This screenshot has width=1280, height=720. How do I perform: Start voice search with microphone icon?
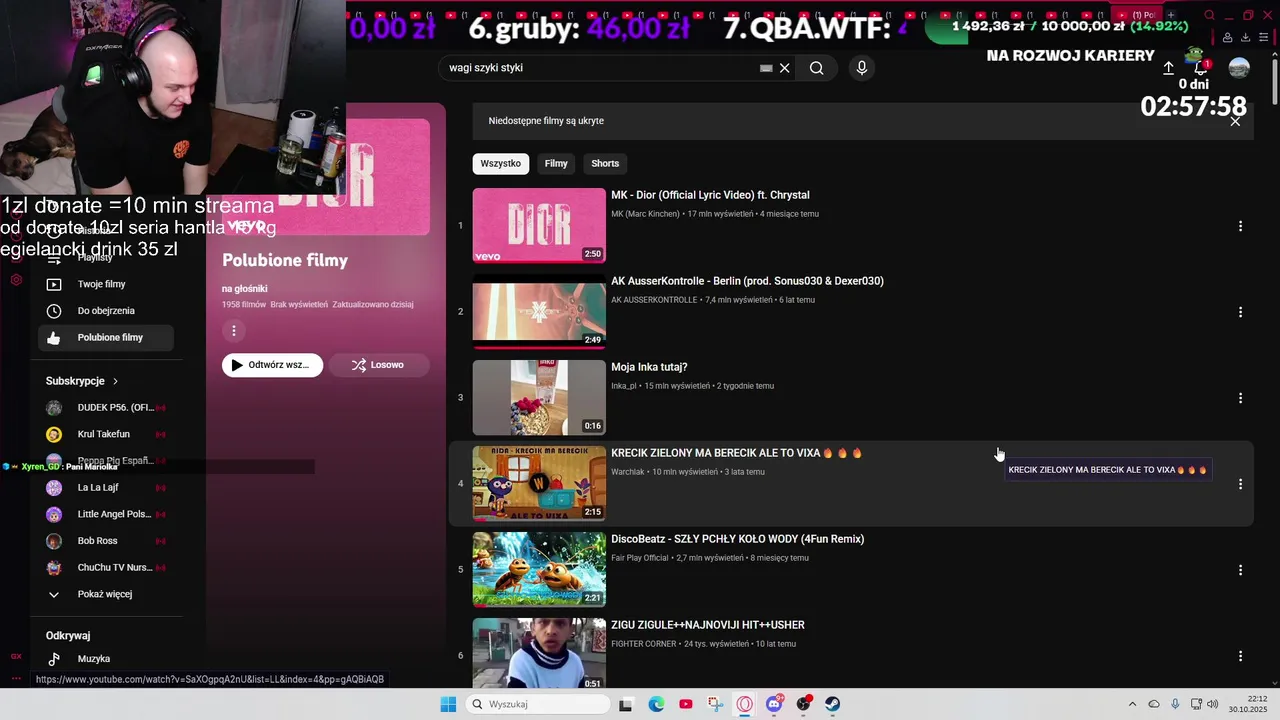click(x=862, y=68)
